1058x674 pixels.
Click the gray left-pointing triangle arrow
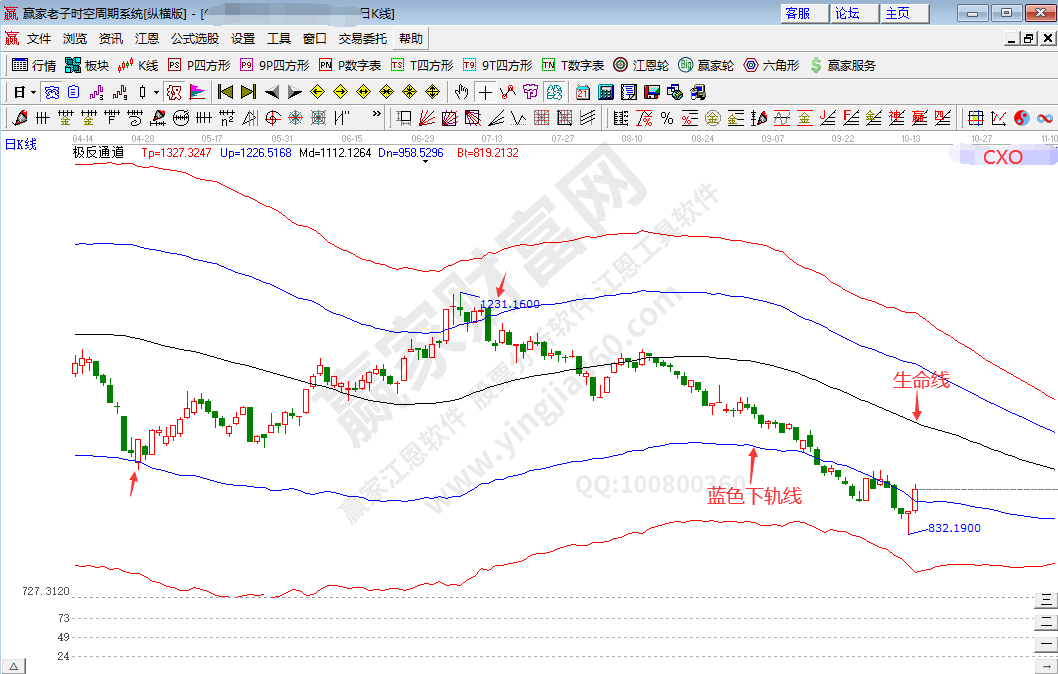[x=271, y=92]
